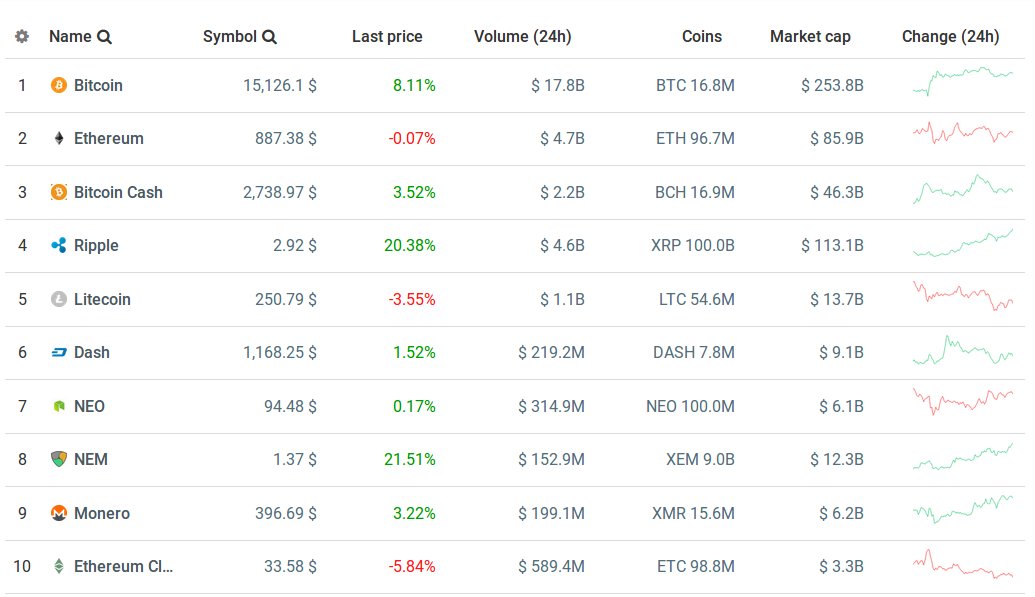The image size is (1035, 597).
Task: Open Litecoin's red 24h sparkline chart
Action: click(962, 296)
